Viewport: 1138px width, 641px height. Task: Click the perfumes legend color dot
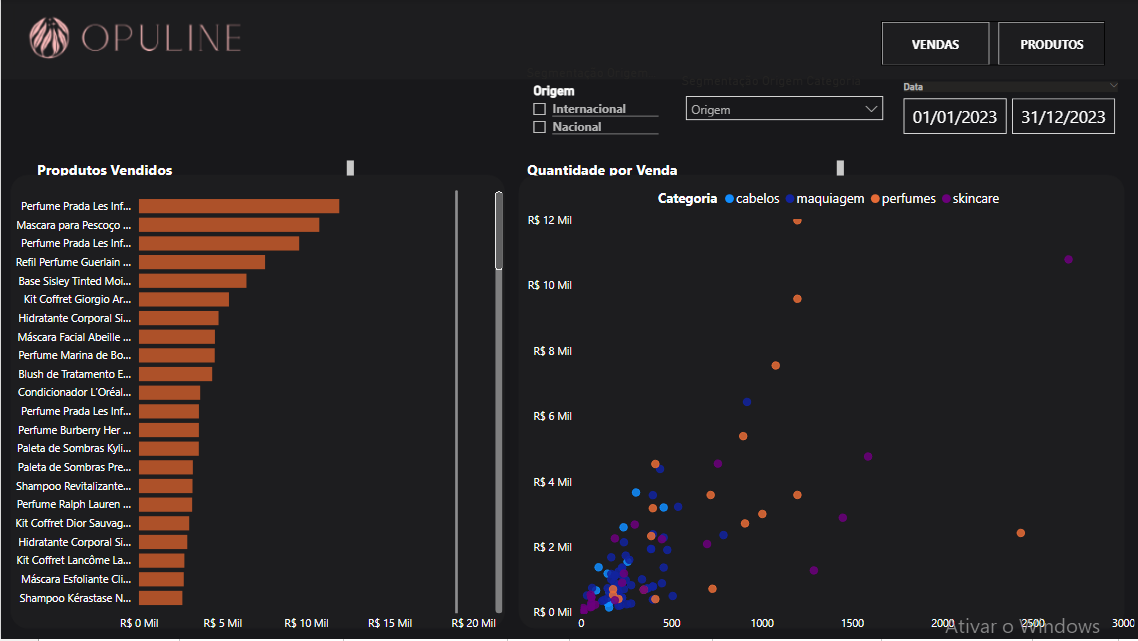coord(875,199)
